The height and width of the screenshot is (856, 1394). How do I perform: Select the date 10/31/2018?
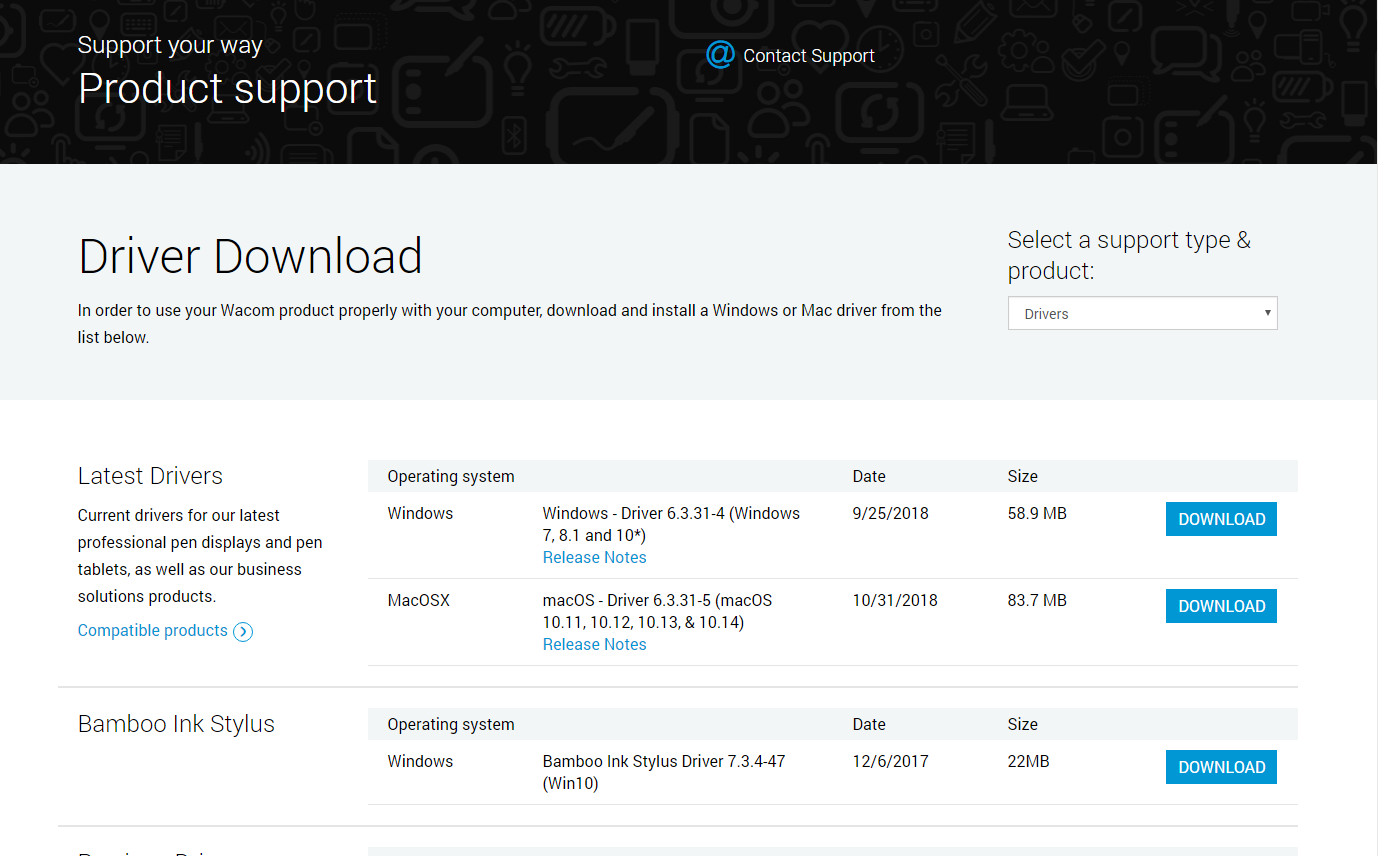(x=895, y=600)
